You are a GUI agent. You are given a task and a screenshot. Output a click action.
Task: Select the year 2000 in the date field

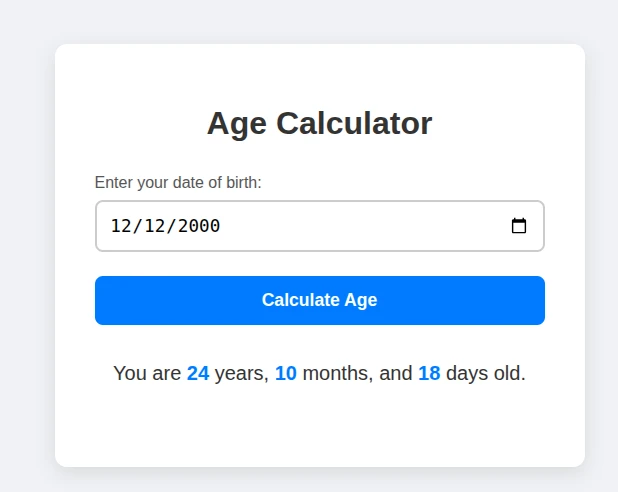[x=199, y=226]
